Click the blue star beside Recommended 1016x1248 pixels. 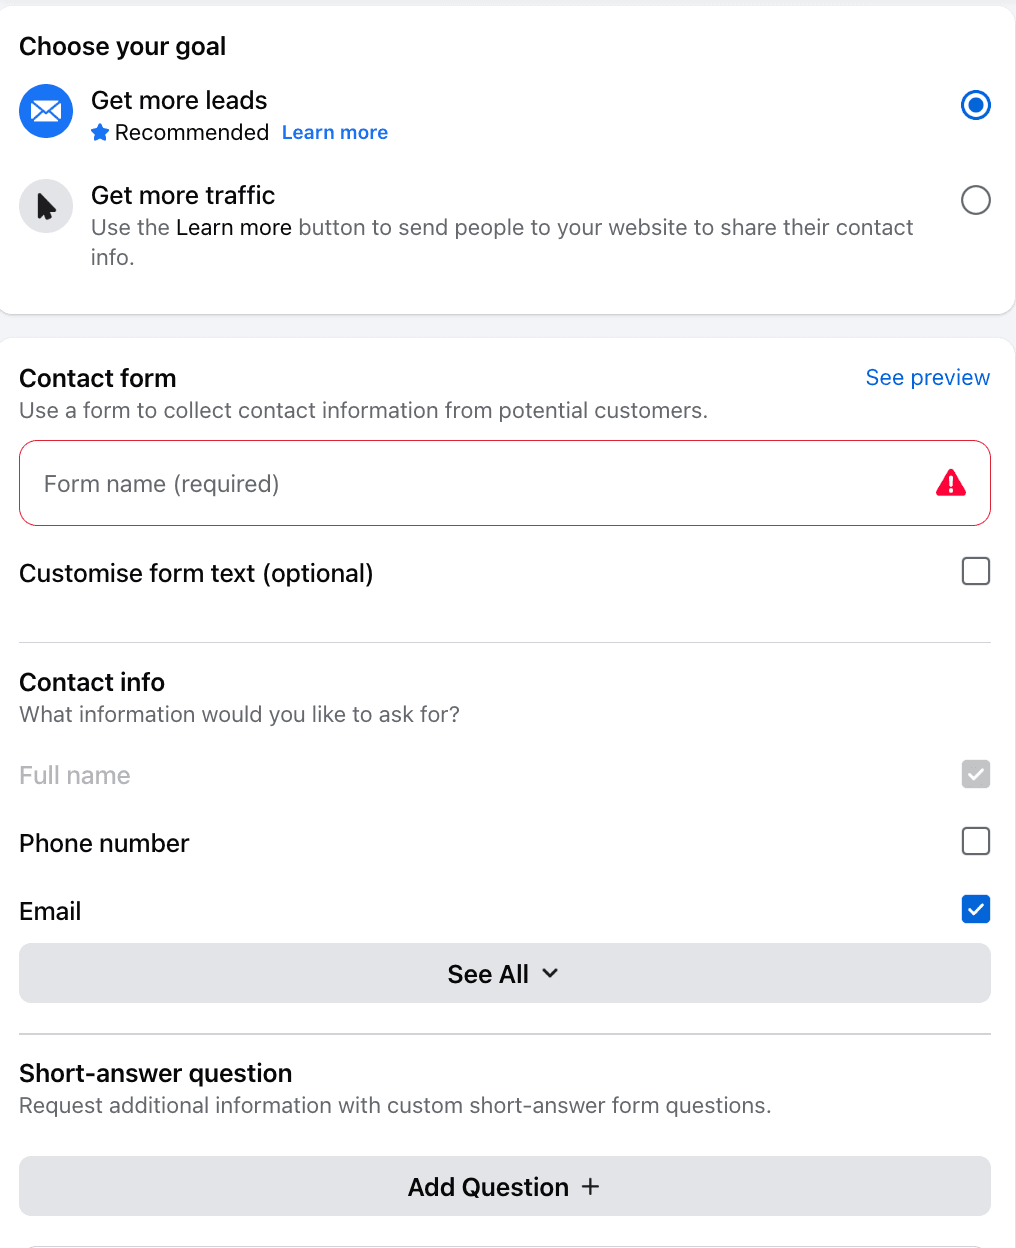point(99,132)
